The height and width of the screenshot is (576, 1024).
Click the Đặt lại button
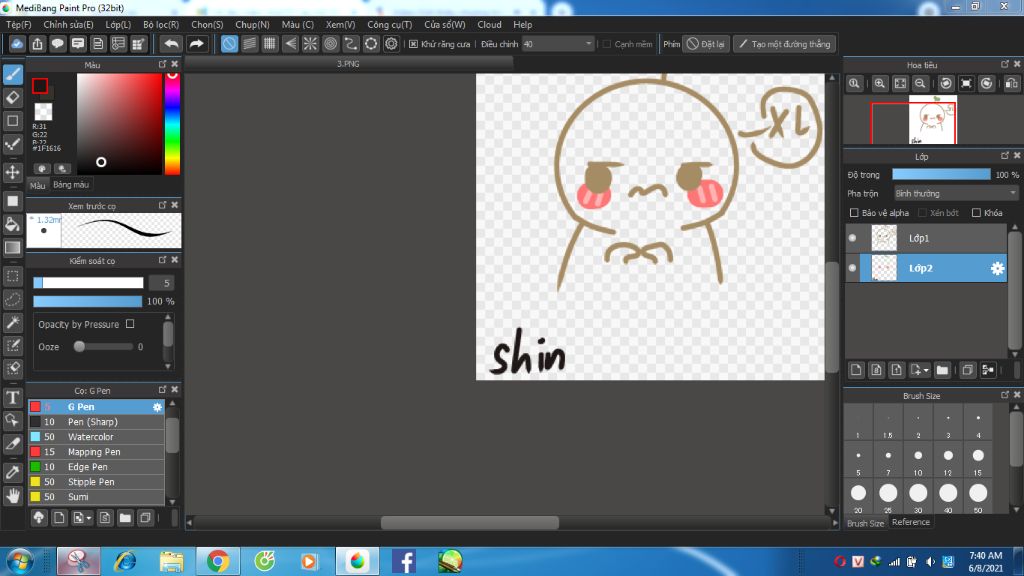706,44
